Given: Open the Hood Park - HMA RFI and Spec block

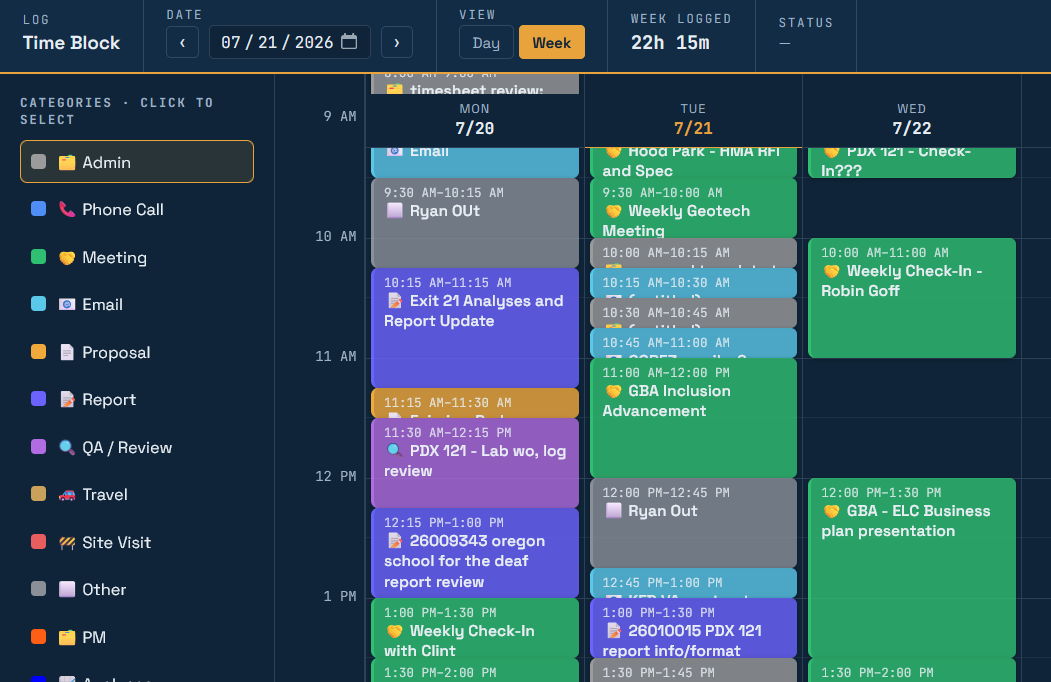Looking at the screenshot, I should click(694, 162).
